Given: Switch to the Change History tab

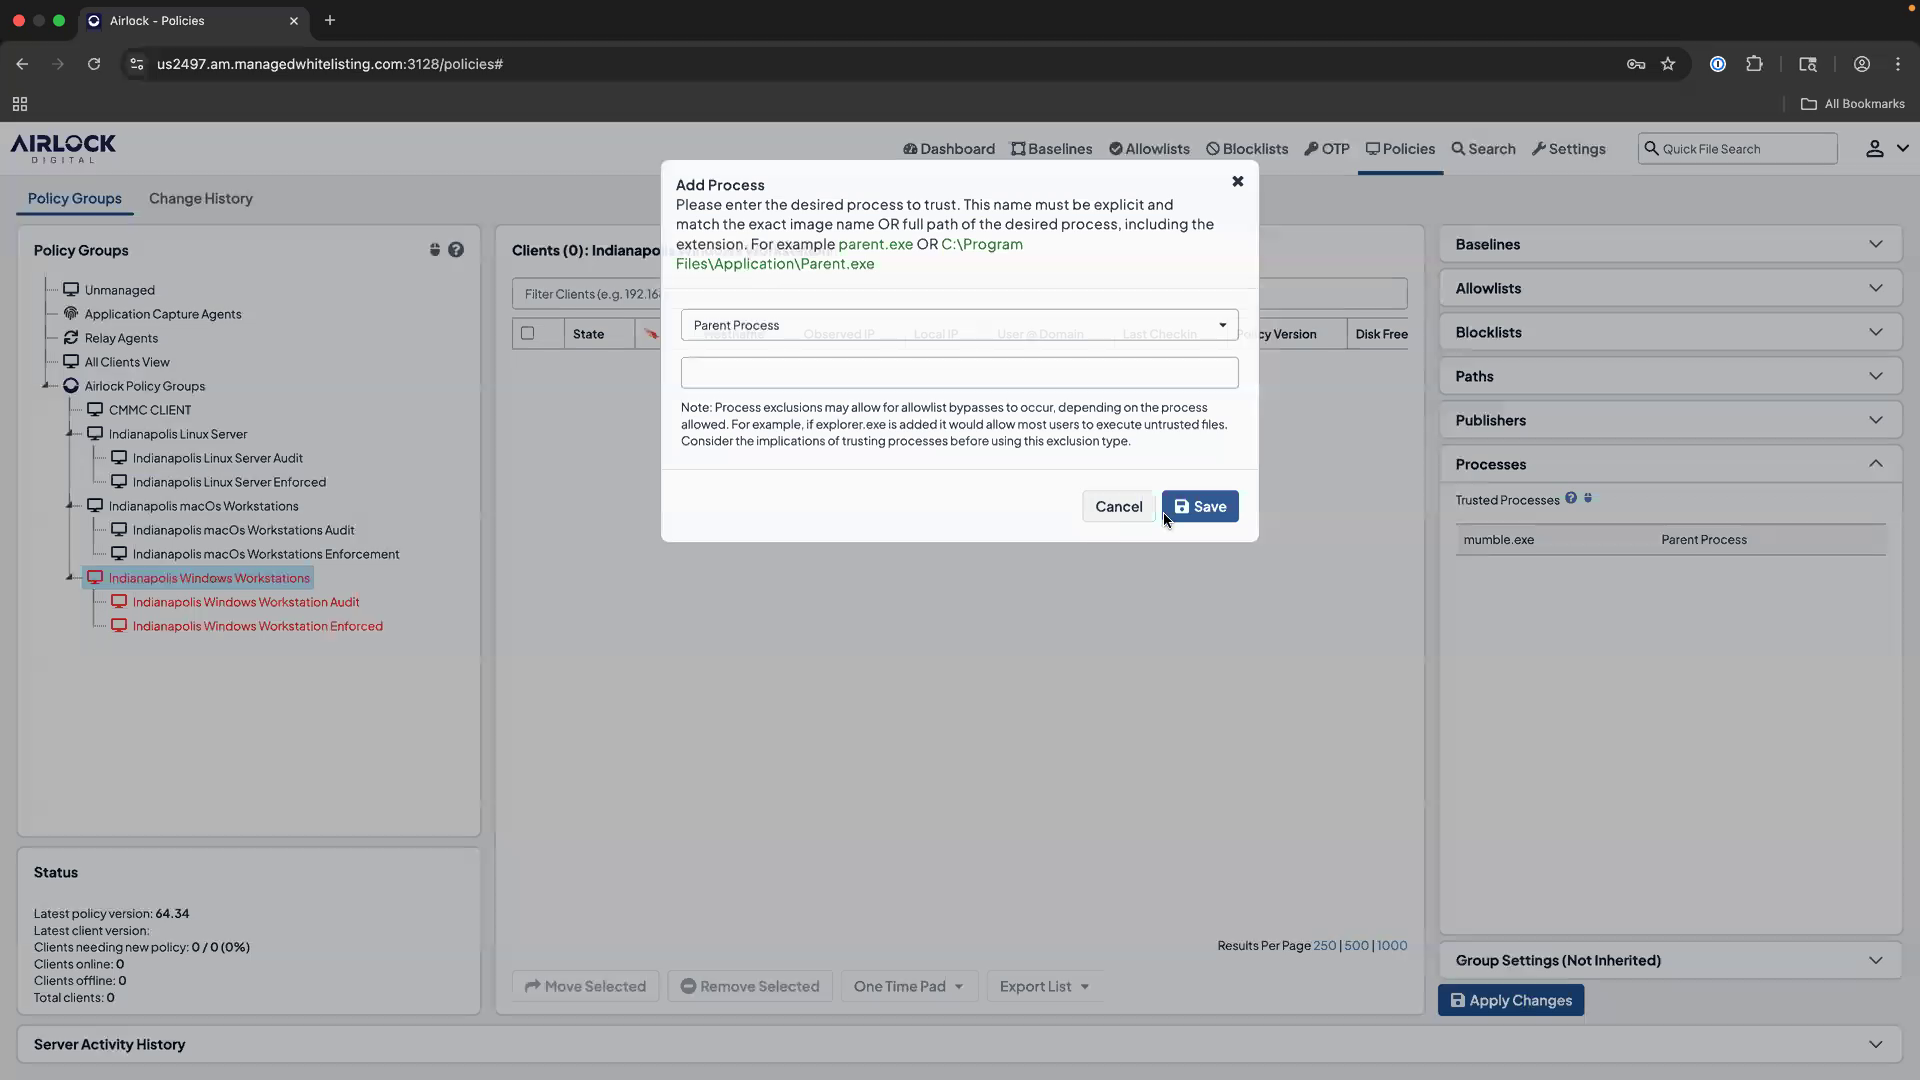Looking at the screenshot, I should 200,198.
